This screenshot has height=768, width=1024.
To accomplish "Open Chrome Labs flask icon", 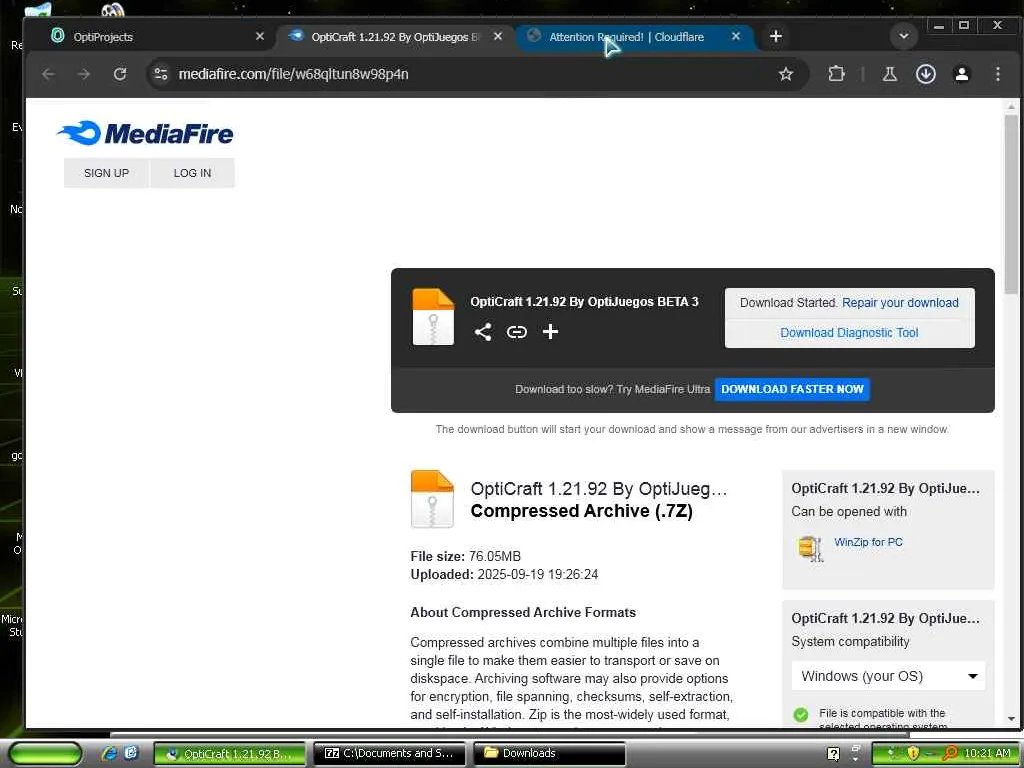I will (x=889, y=74).
